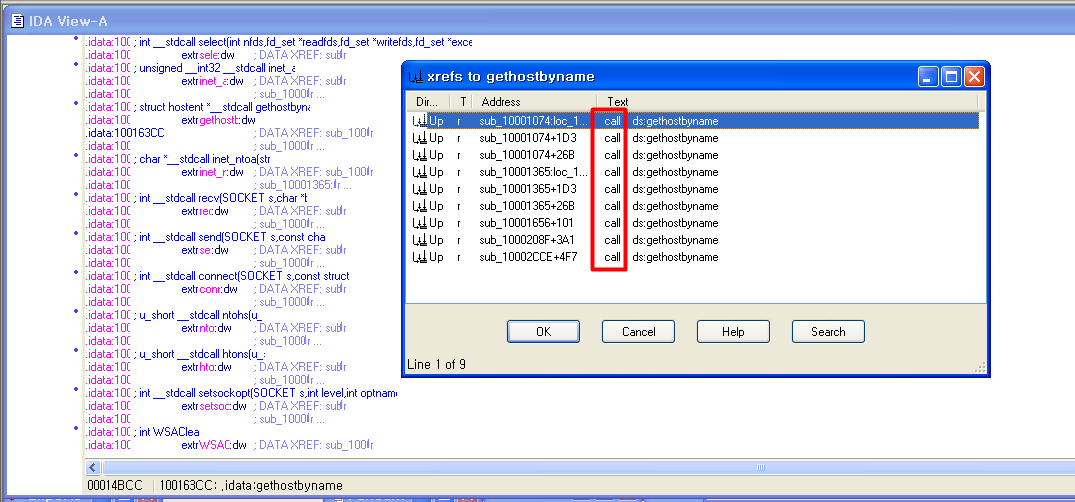The width and height of the screenshot is (1075, 502).
Task: Select xref row sub_1000208F+3A1
Action: pyautogui.click(x=692, y=240)
